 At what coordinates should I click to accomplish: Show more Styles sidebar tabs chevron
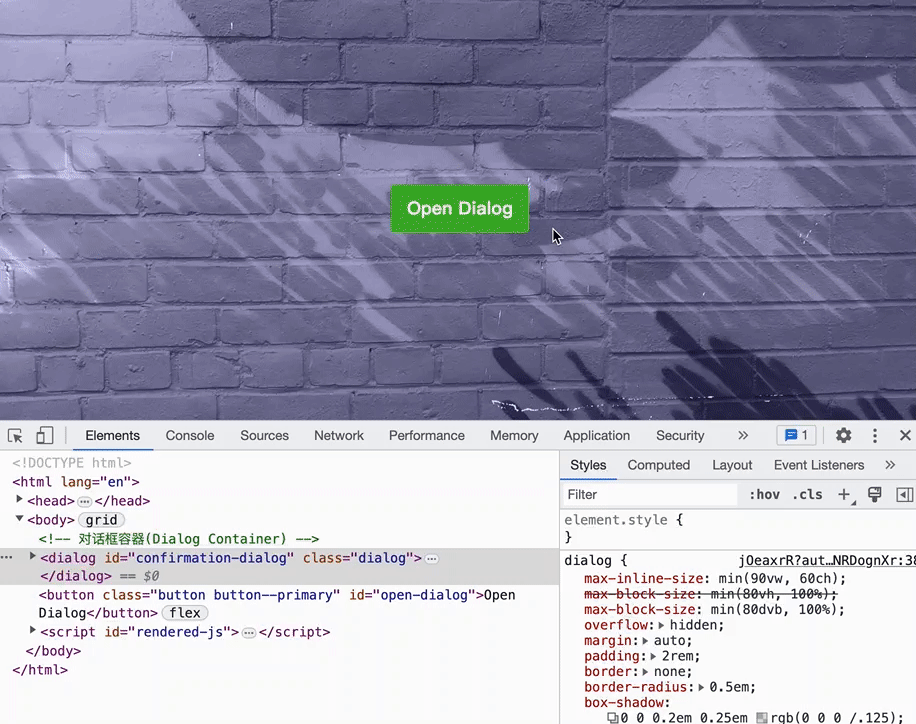(890, 465)
